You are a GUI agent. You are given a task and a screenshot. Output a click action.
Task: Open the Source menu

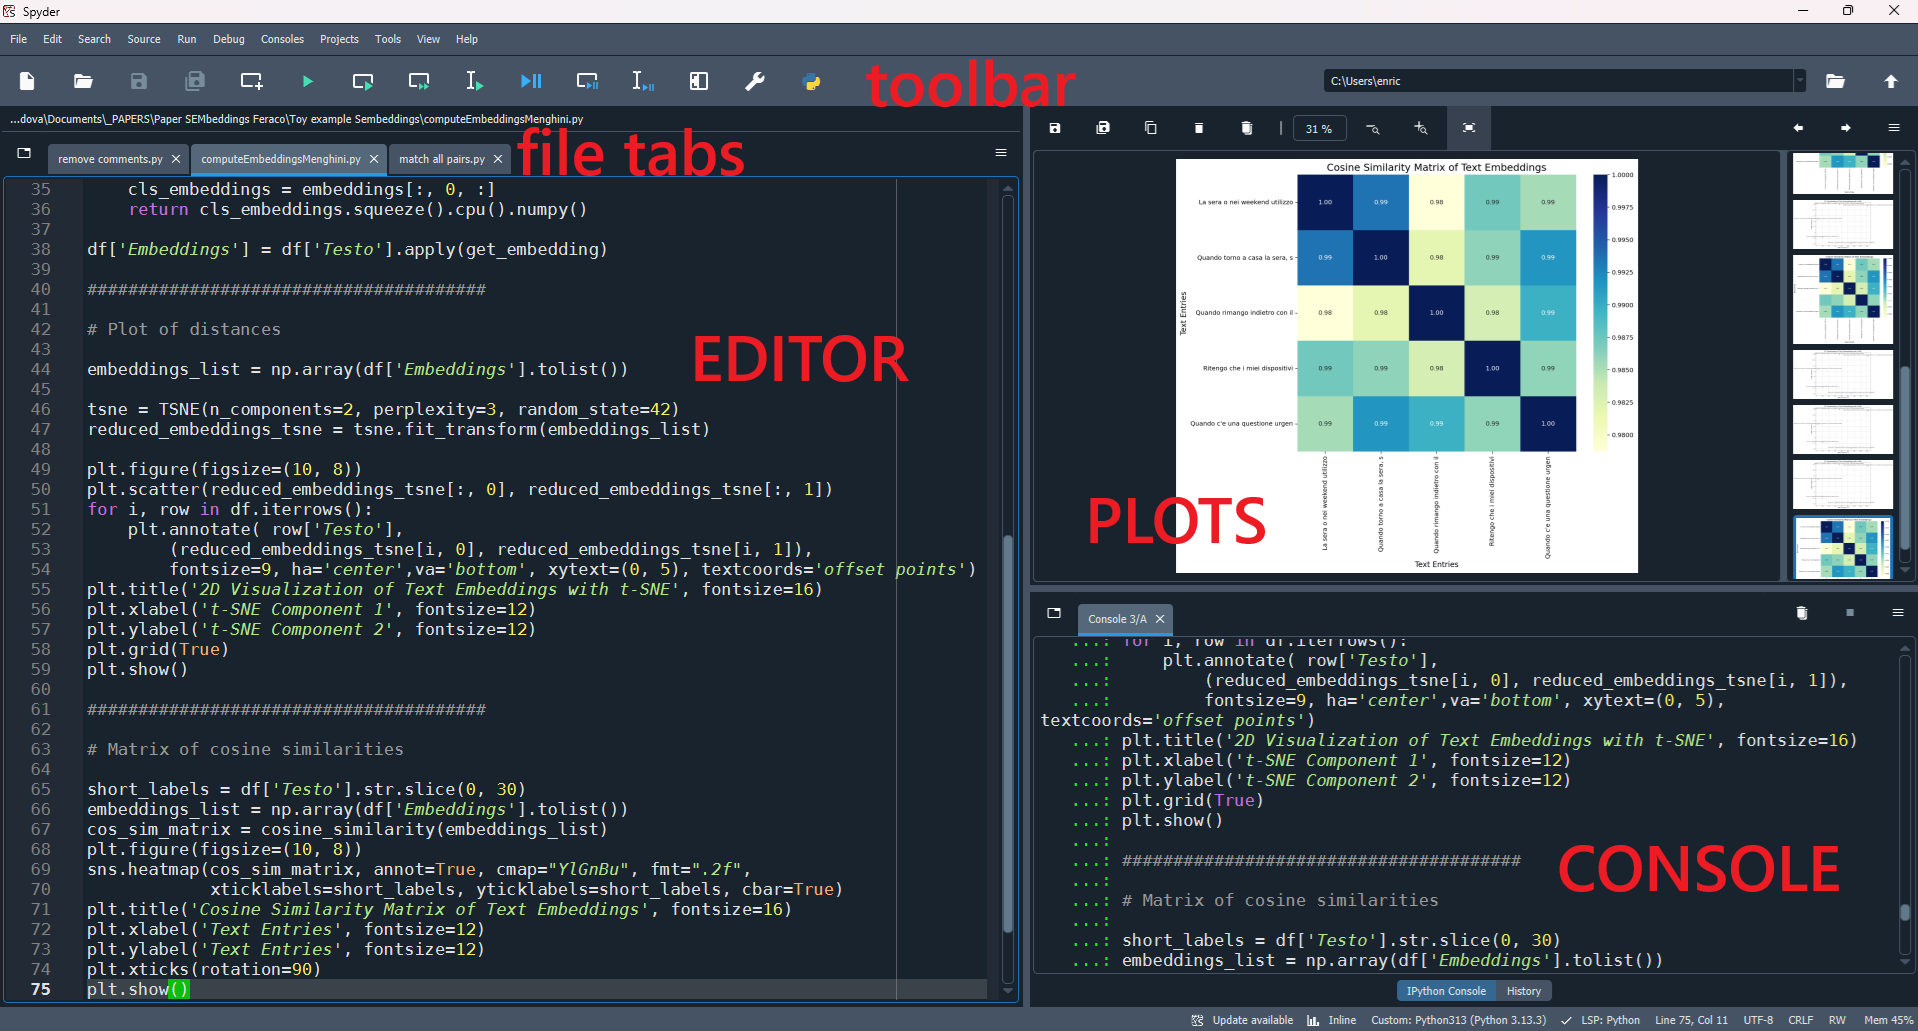144,39
